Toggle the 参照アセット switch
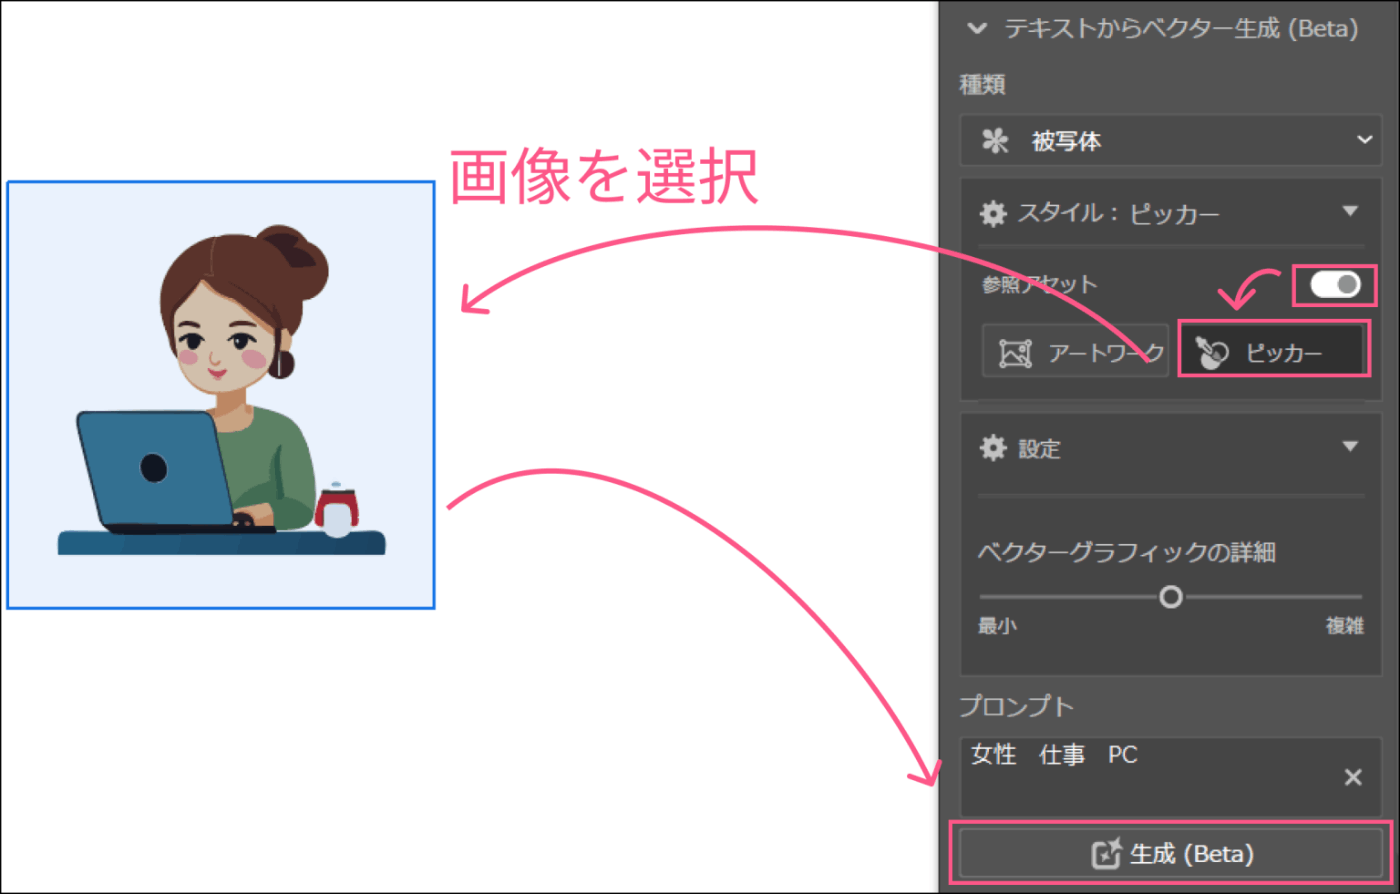The width and height of the screenshot is (1400, 894). coord(1335,285)
